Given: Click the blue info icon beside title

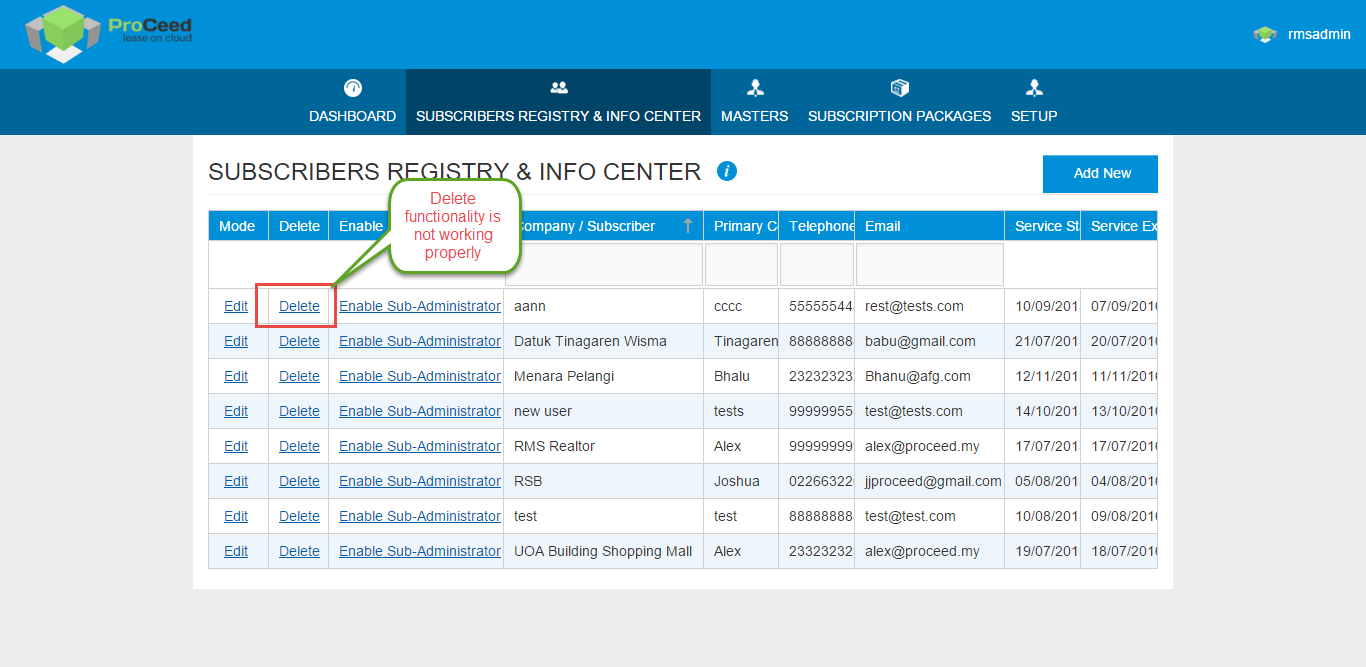Looking at the screenshot, I should [727, 171].
